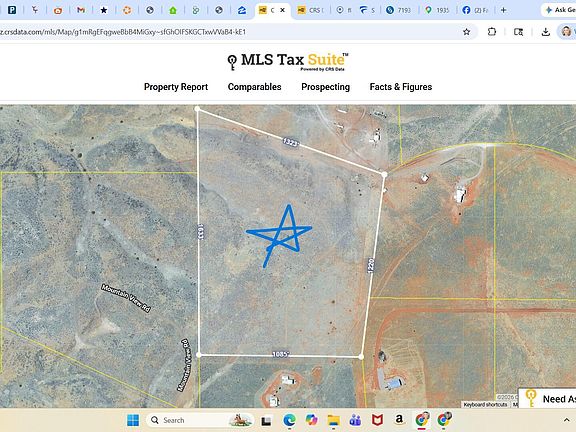Switch to the pinned parking 'P' tab
Image resolution: width=576 pixels, height=432 pixels.
click(12, 10)
